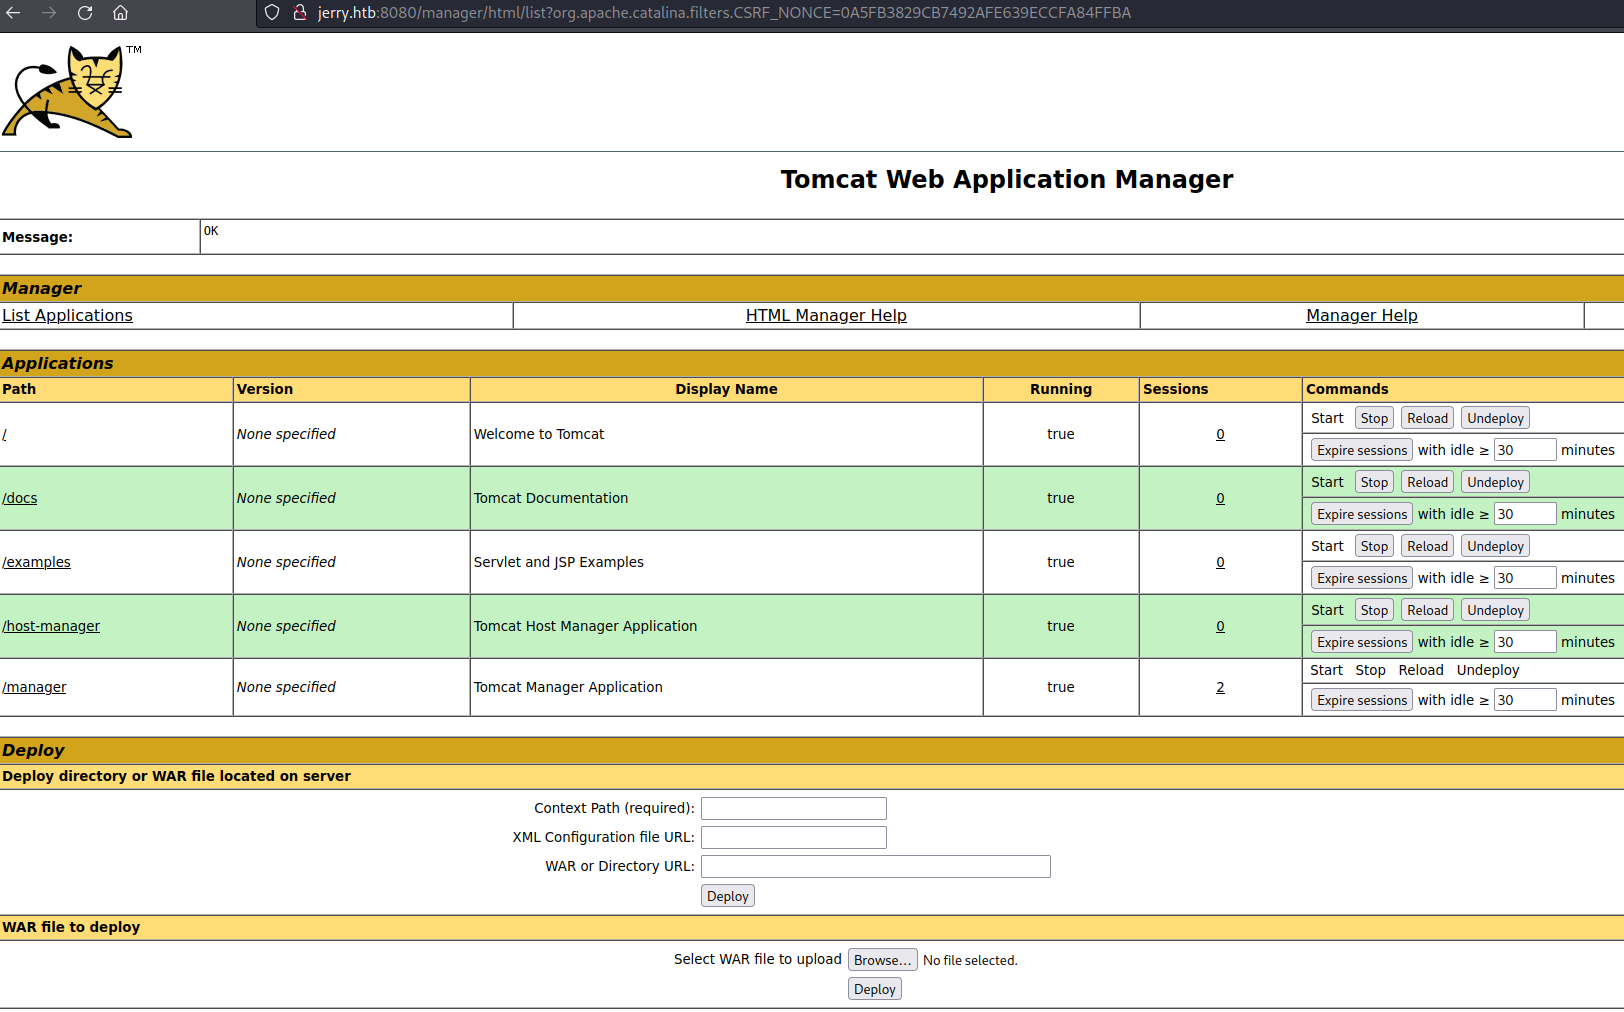Stop the /host-manager application
The height and width of the screenshot is (1012, 1624).
(1374, 610)
